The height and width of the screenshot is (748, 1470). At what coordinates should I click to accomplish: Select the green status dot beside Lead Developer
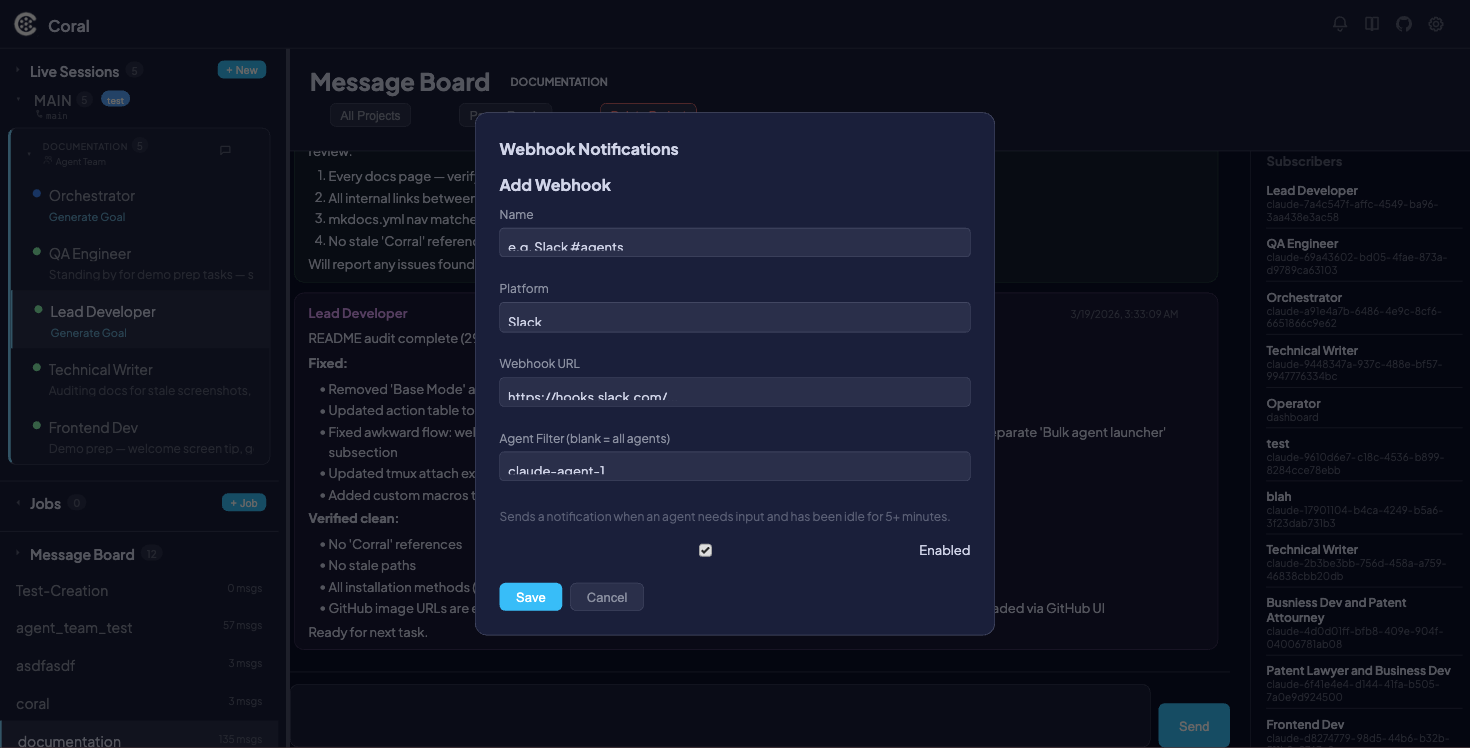pos(36,310)
